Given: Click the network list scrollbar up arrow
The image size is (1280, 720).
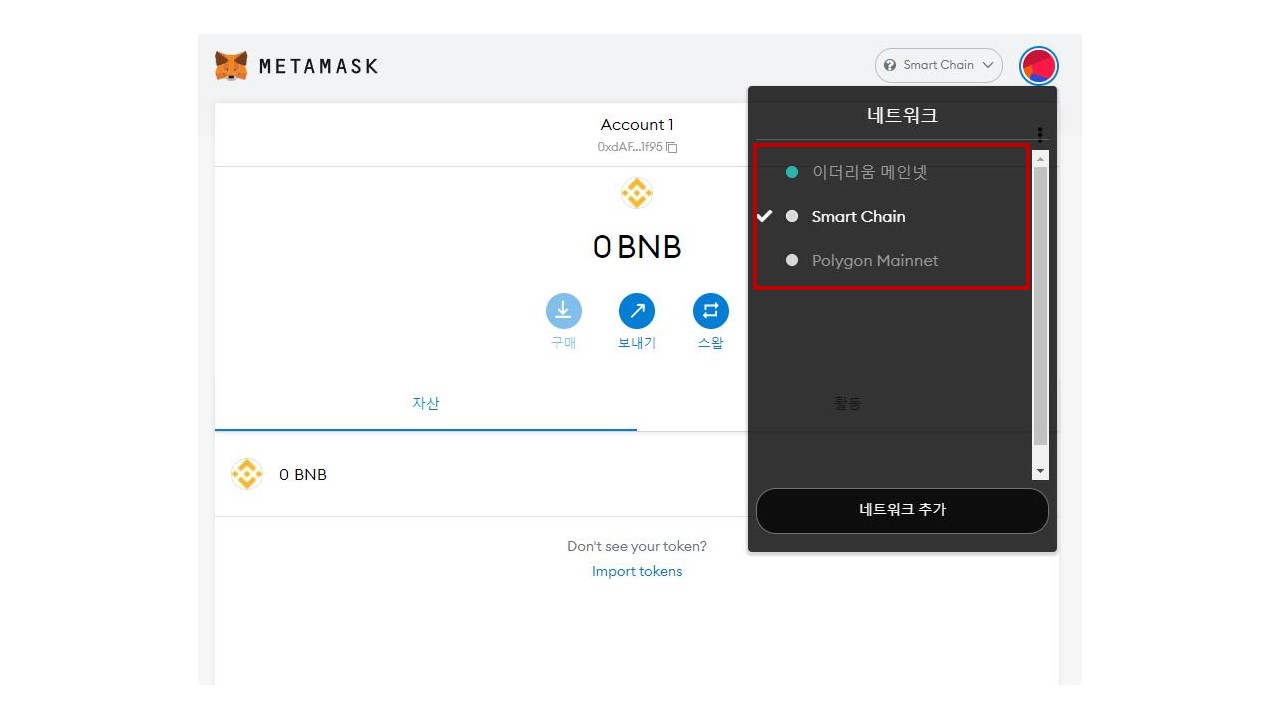Looking at the screenshot, I should click(x=1040, y=159).
